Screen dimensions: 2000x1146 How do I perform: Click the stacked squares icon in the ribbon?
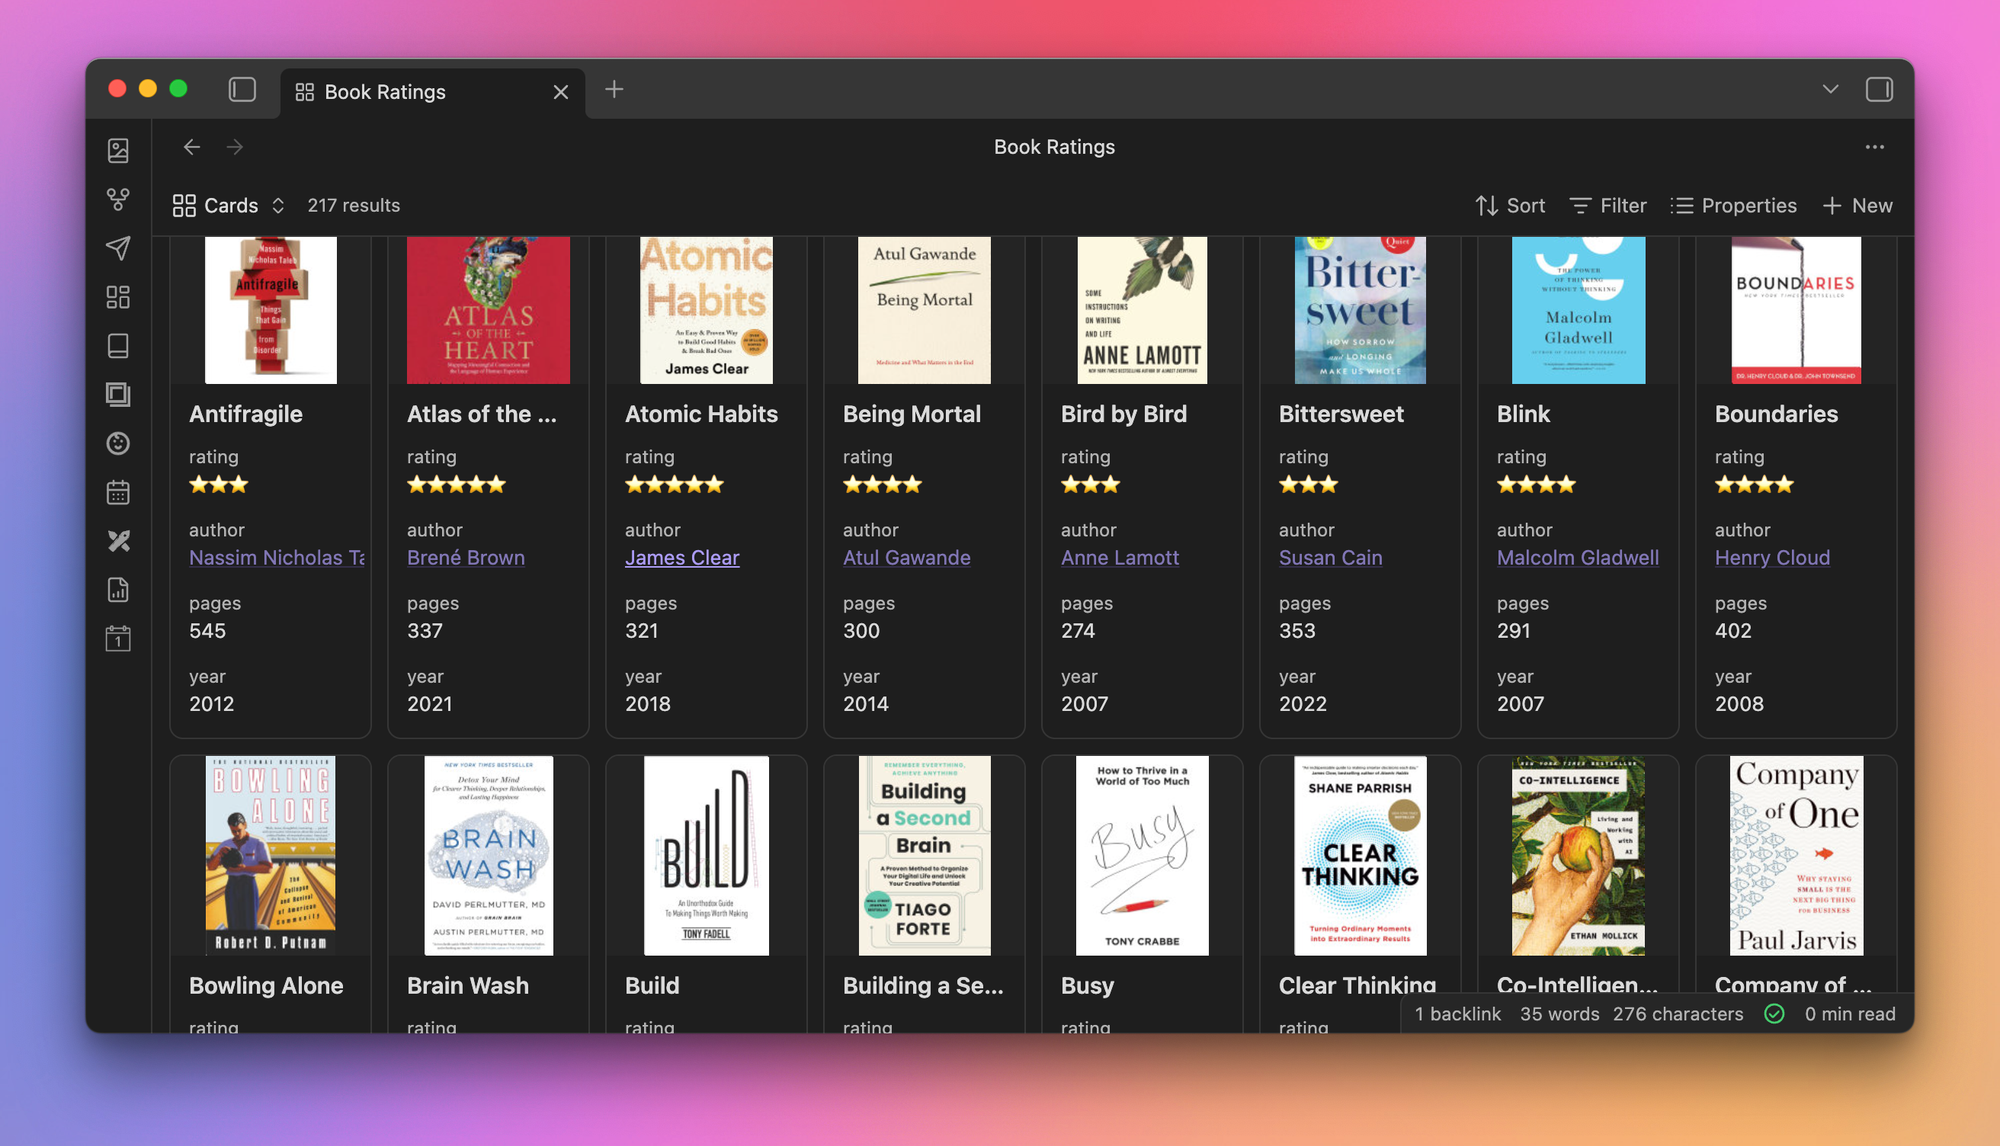point(118,395)
